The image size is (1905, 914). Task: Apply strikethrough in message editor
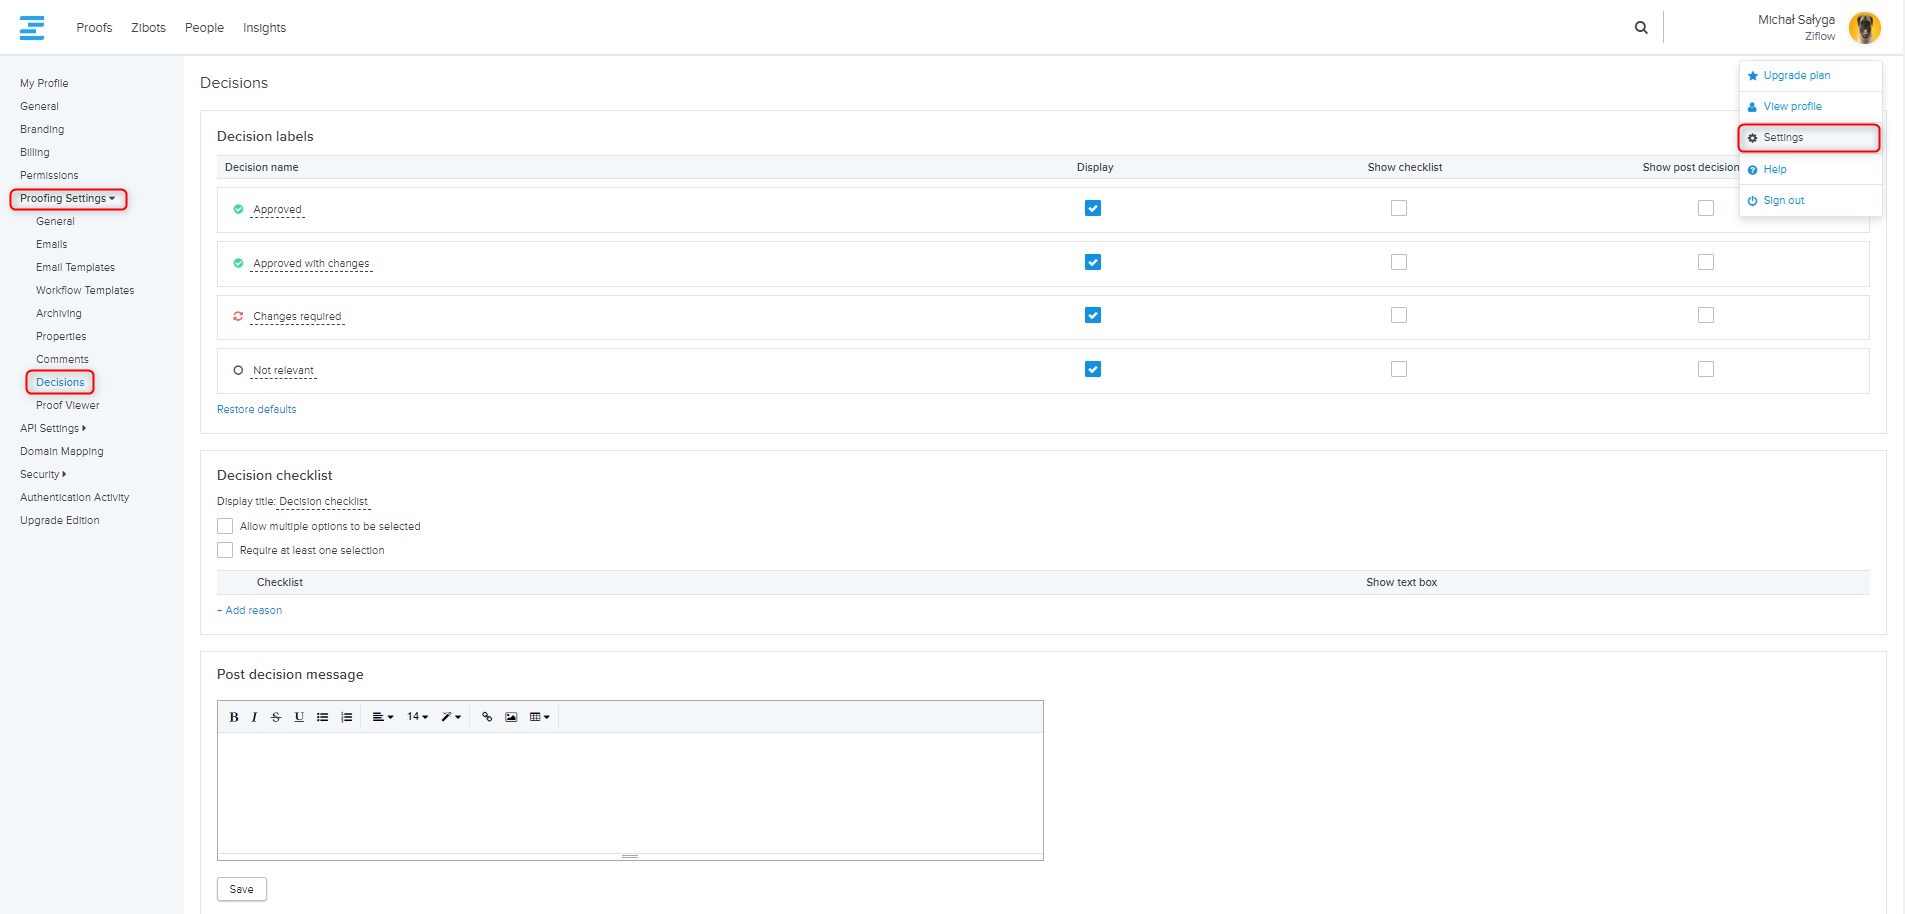click(276, 717)
